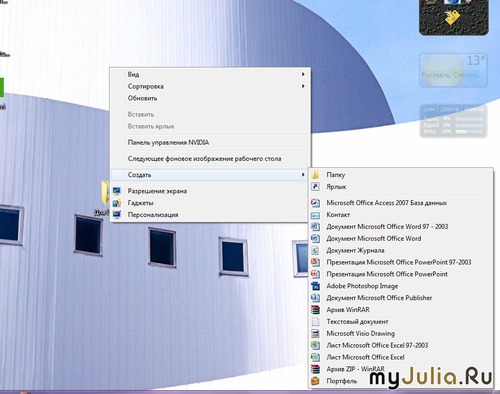Expand the Сортировка submenu arrow

(303, 86)
